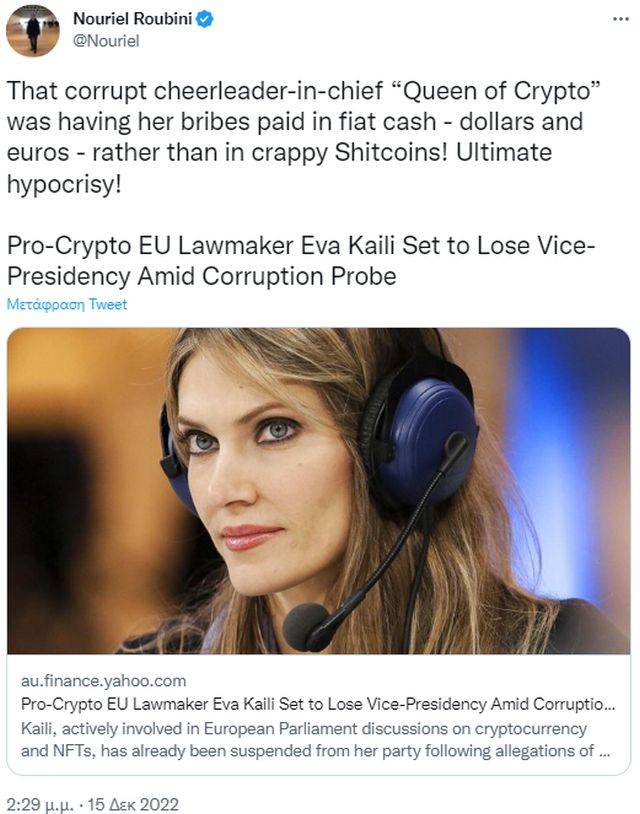Open the Pro-Crypto EU Lawmaker card headline

(x=318, y=704)
